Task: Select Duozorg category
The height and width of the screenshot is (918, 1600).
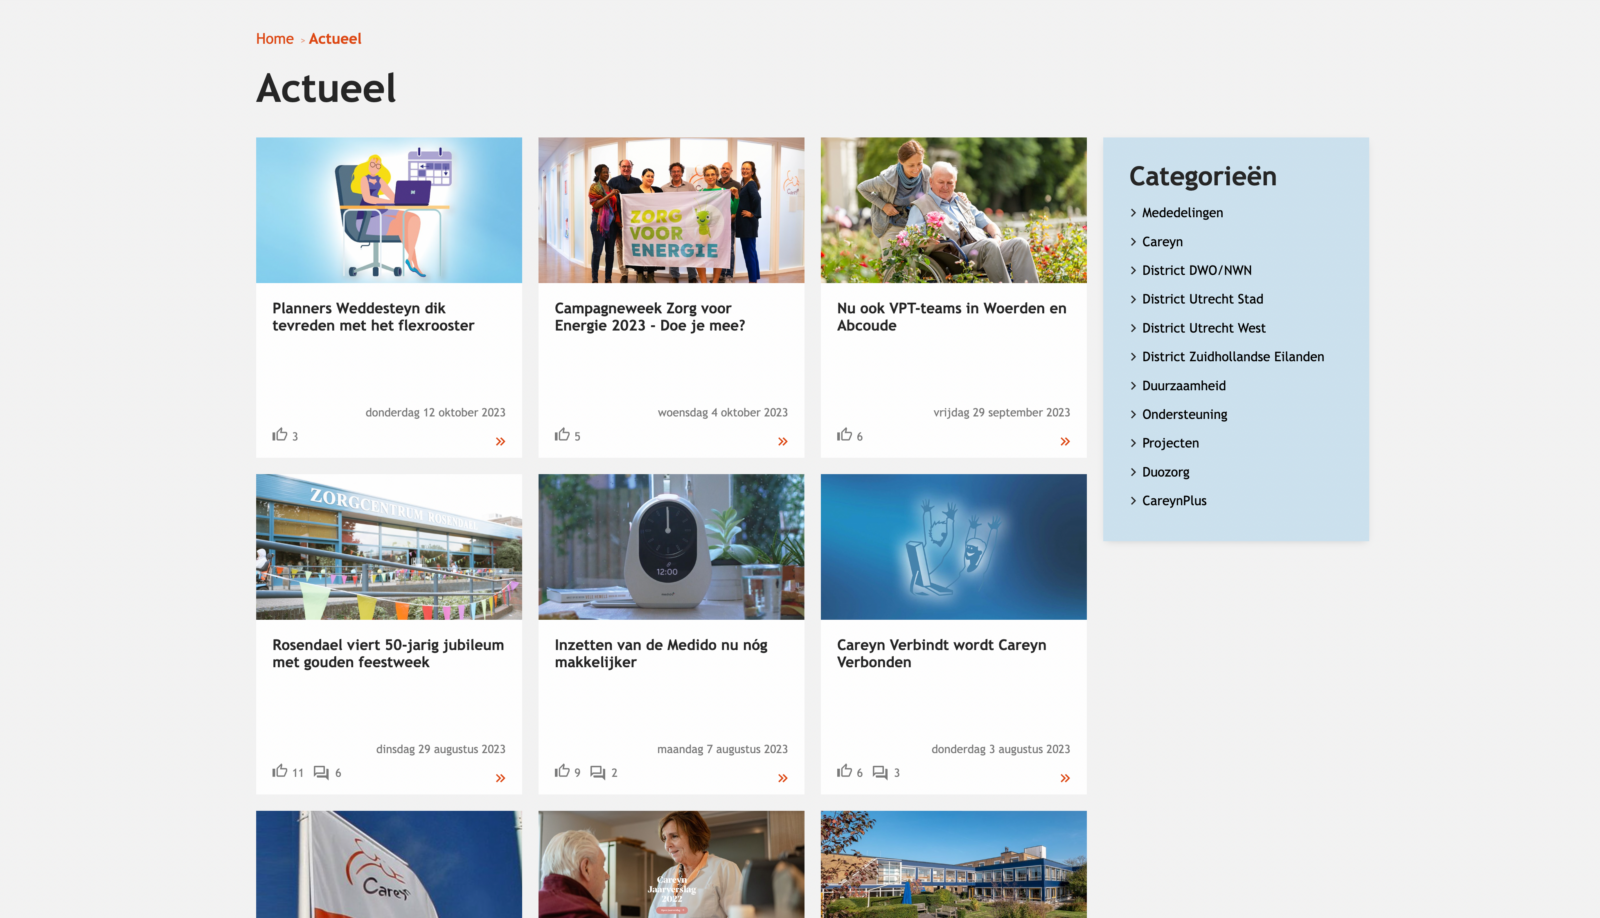Action: (1166, 472)
